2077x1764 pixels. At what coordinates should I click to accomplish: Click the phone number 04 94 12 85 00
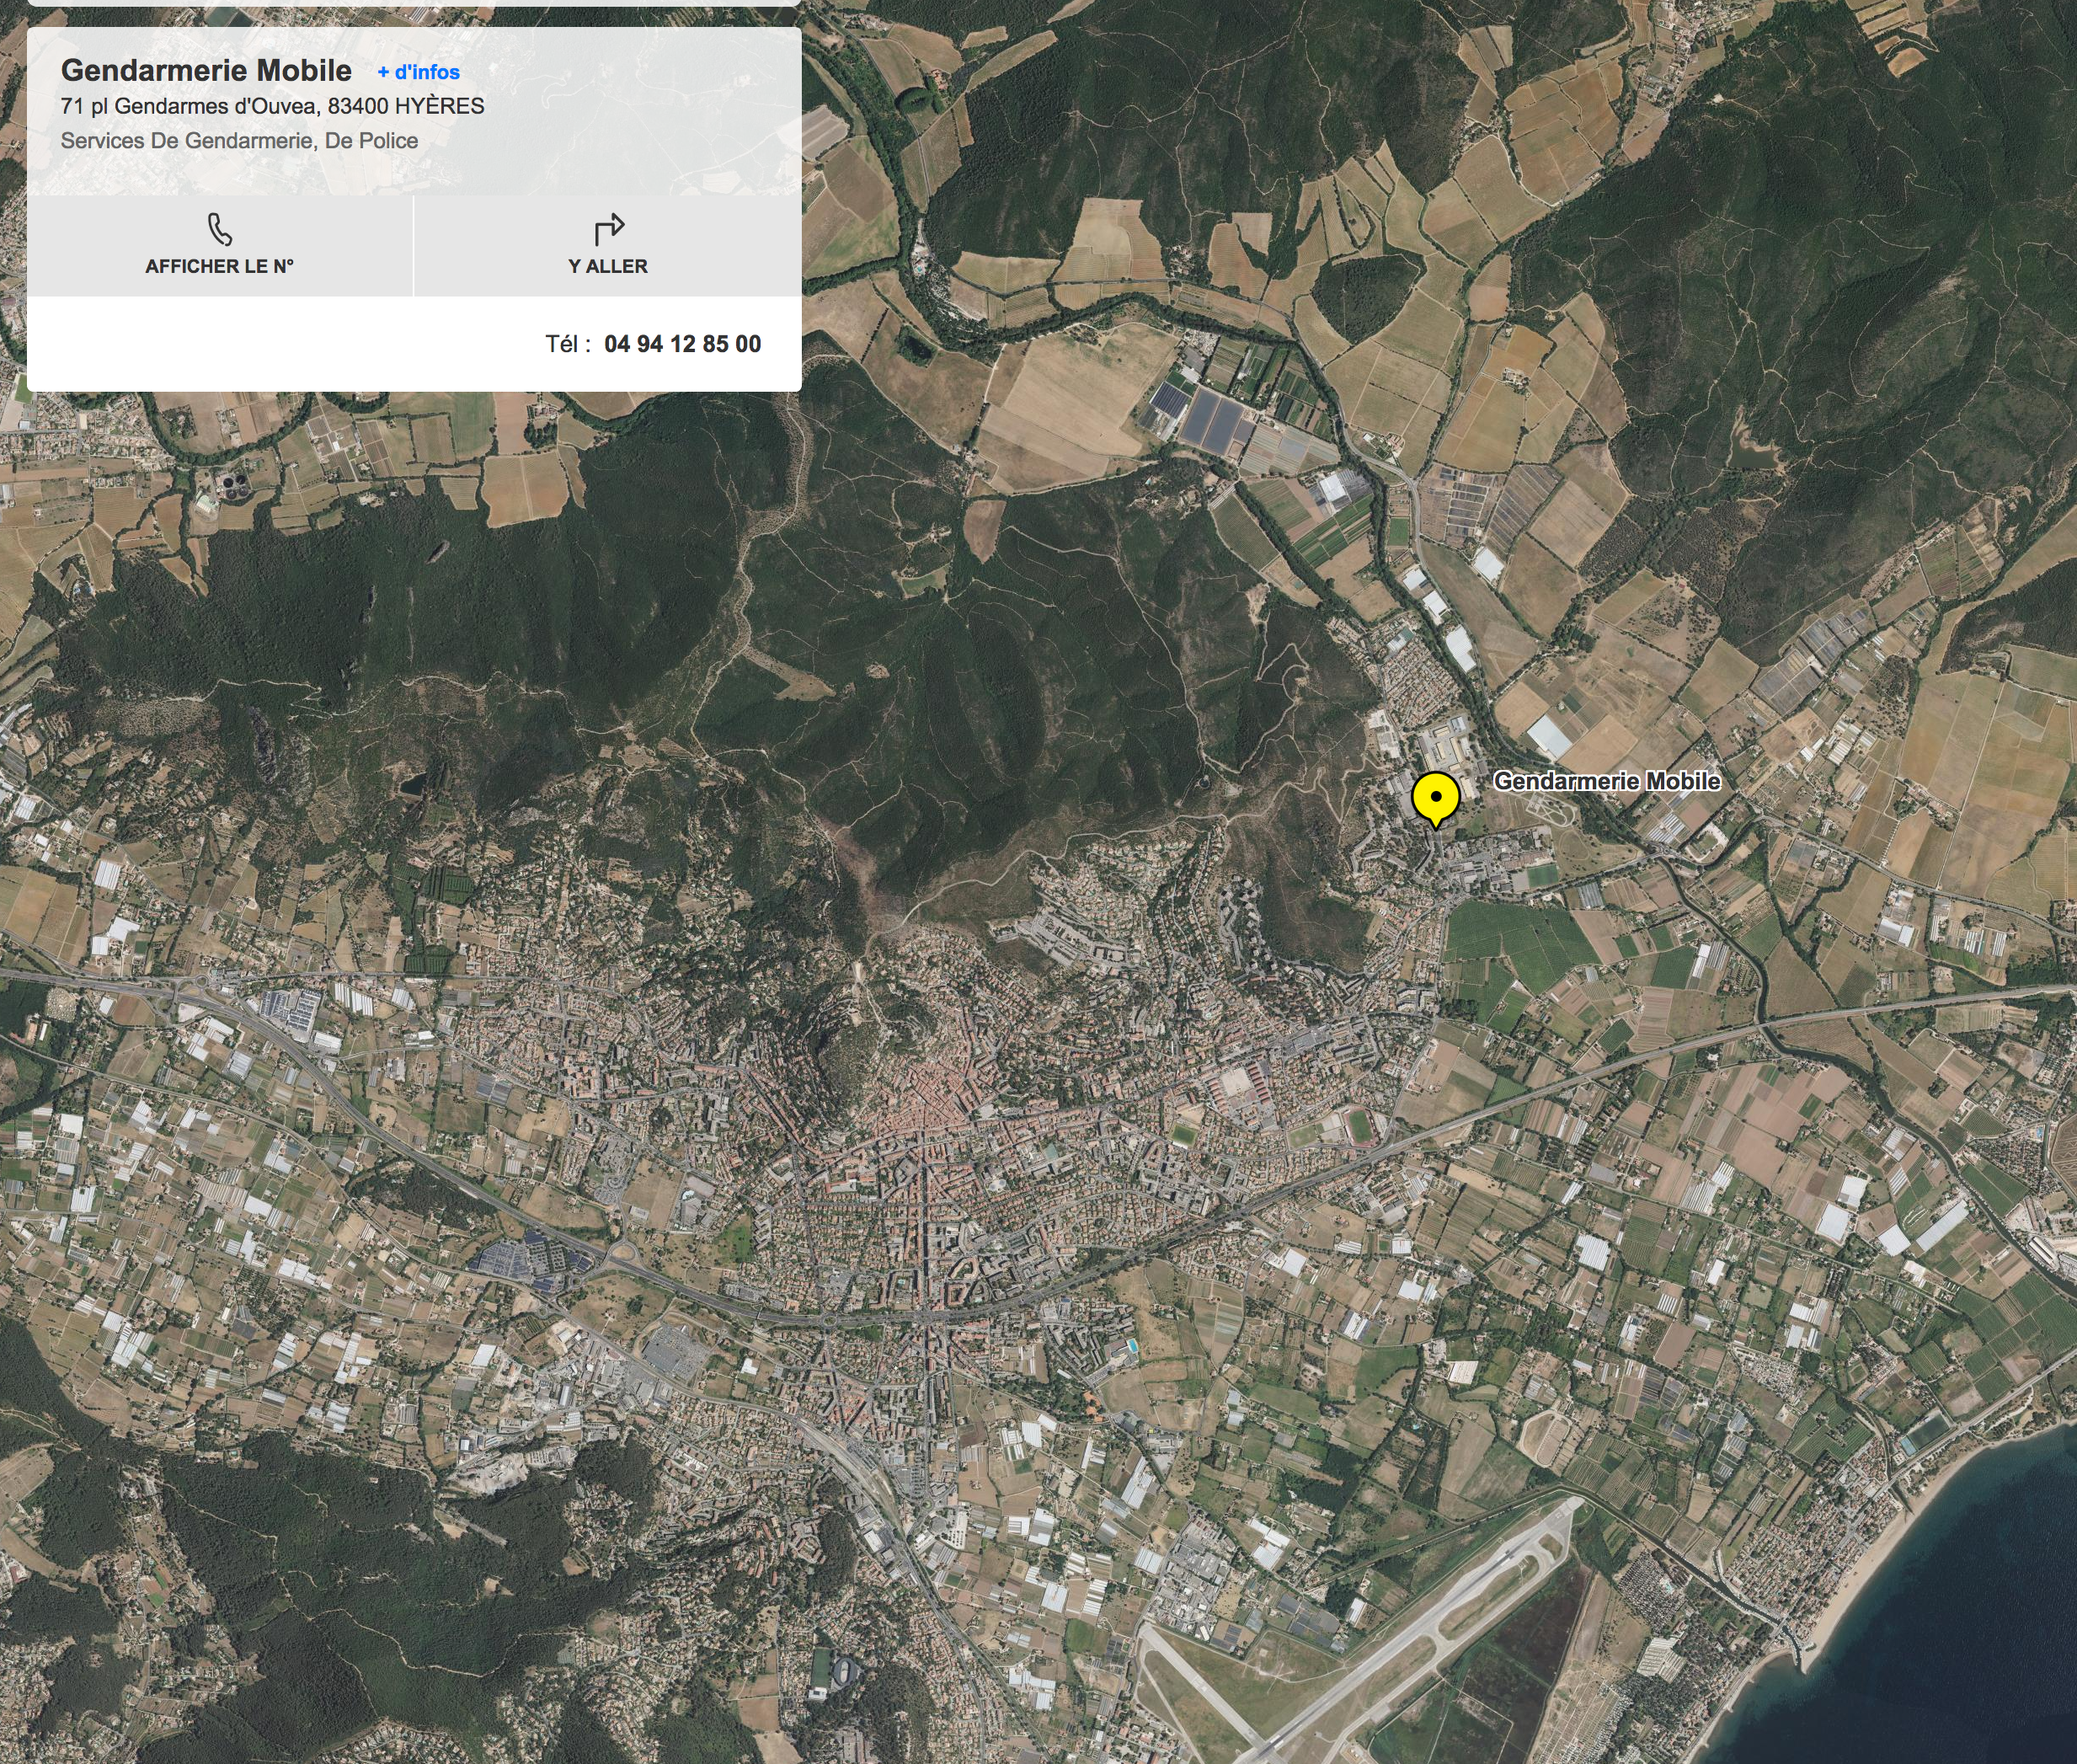tap(682, 344)
